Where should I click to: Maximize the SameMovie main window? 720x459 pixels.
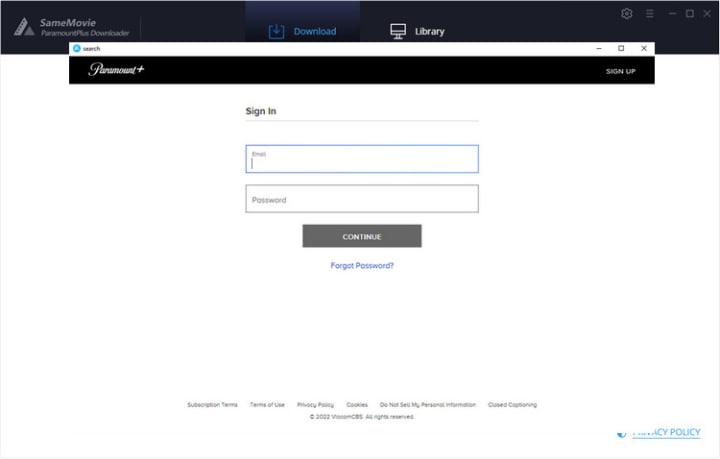click(690, 14)
